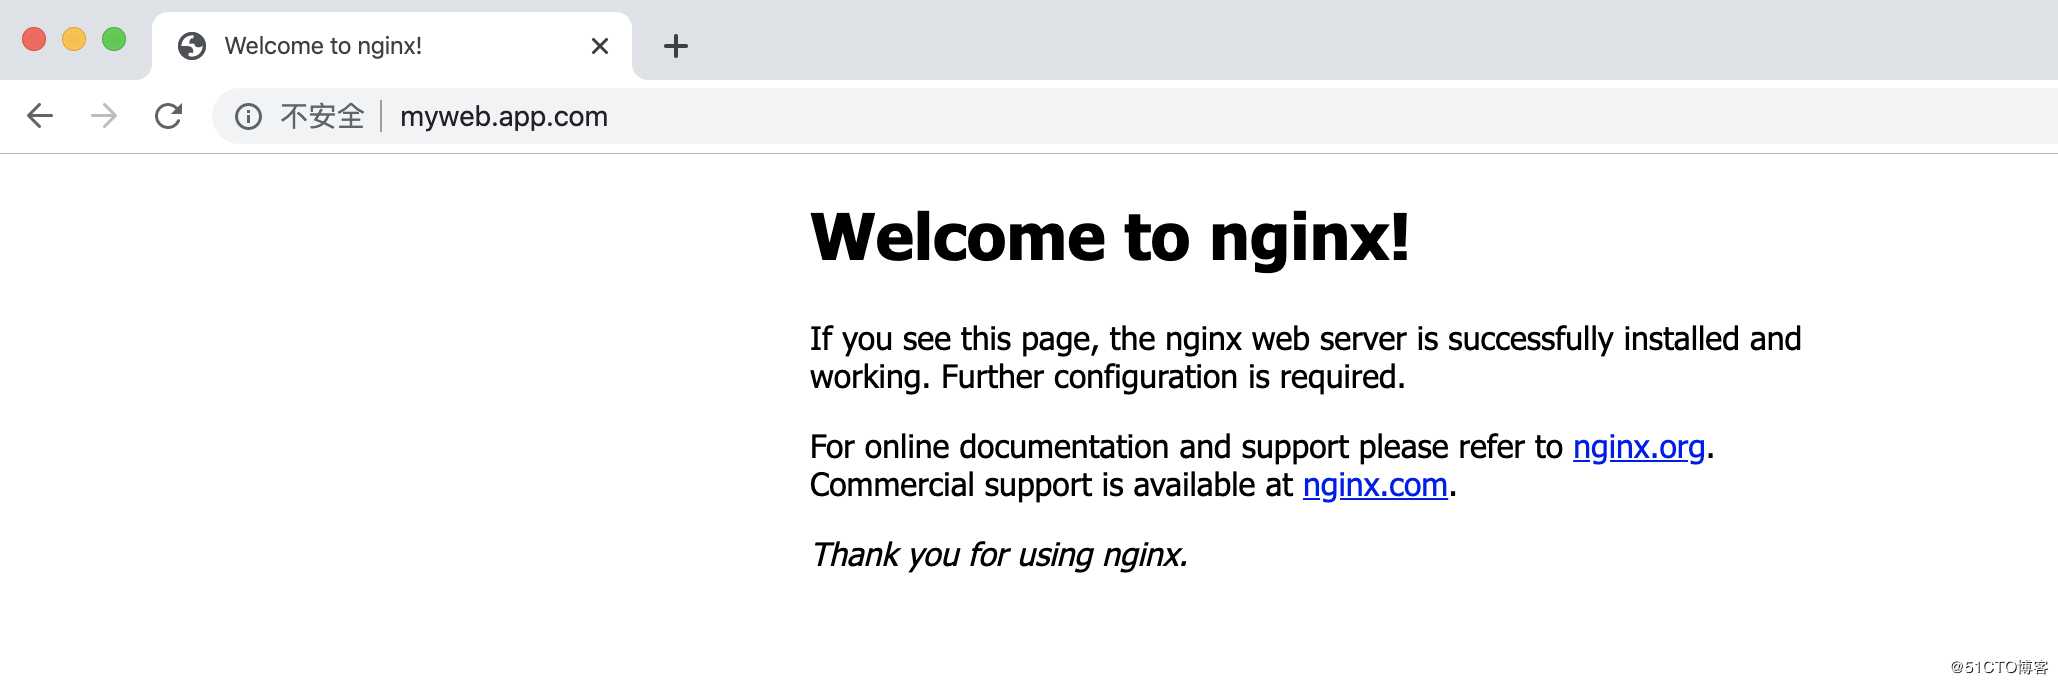Open site information via the info icon
Screen dimensions: 2058x684
click(248, 117)
